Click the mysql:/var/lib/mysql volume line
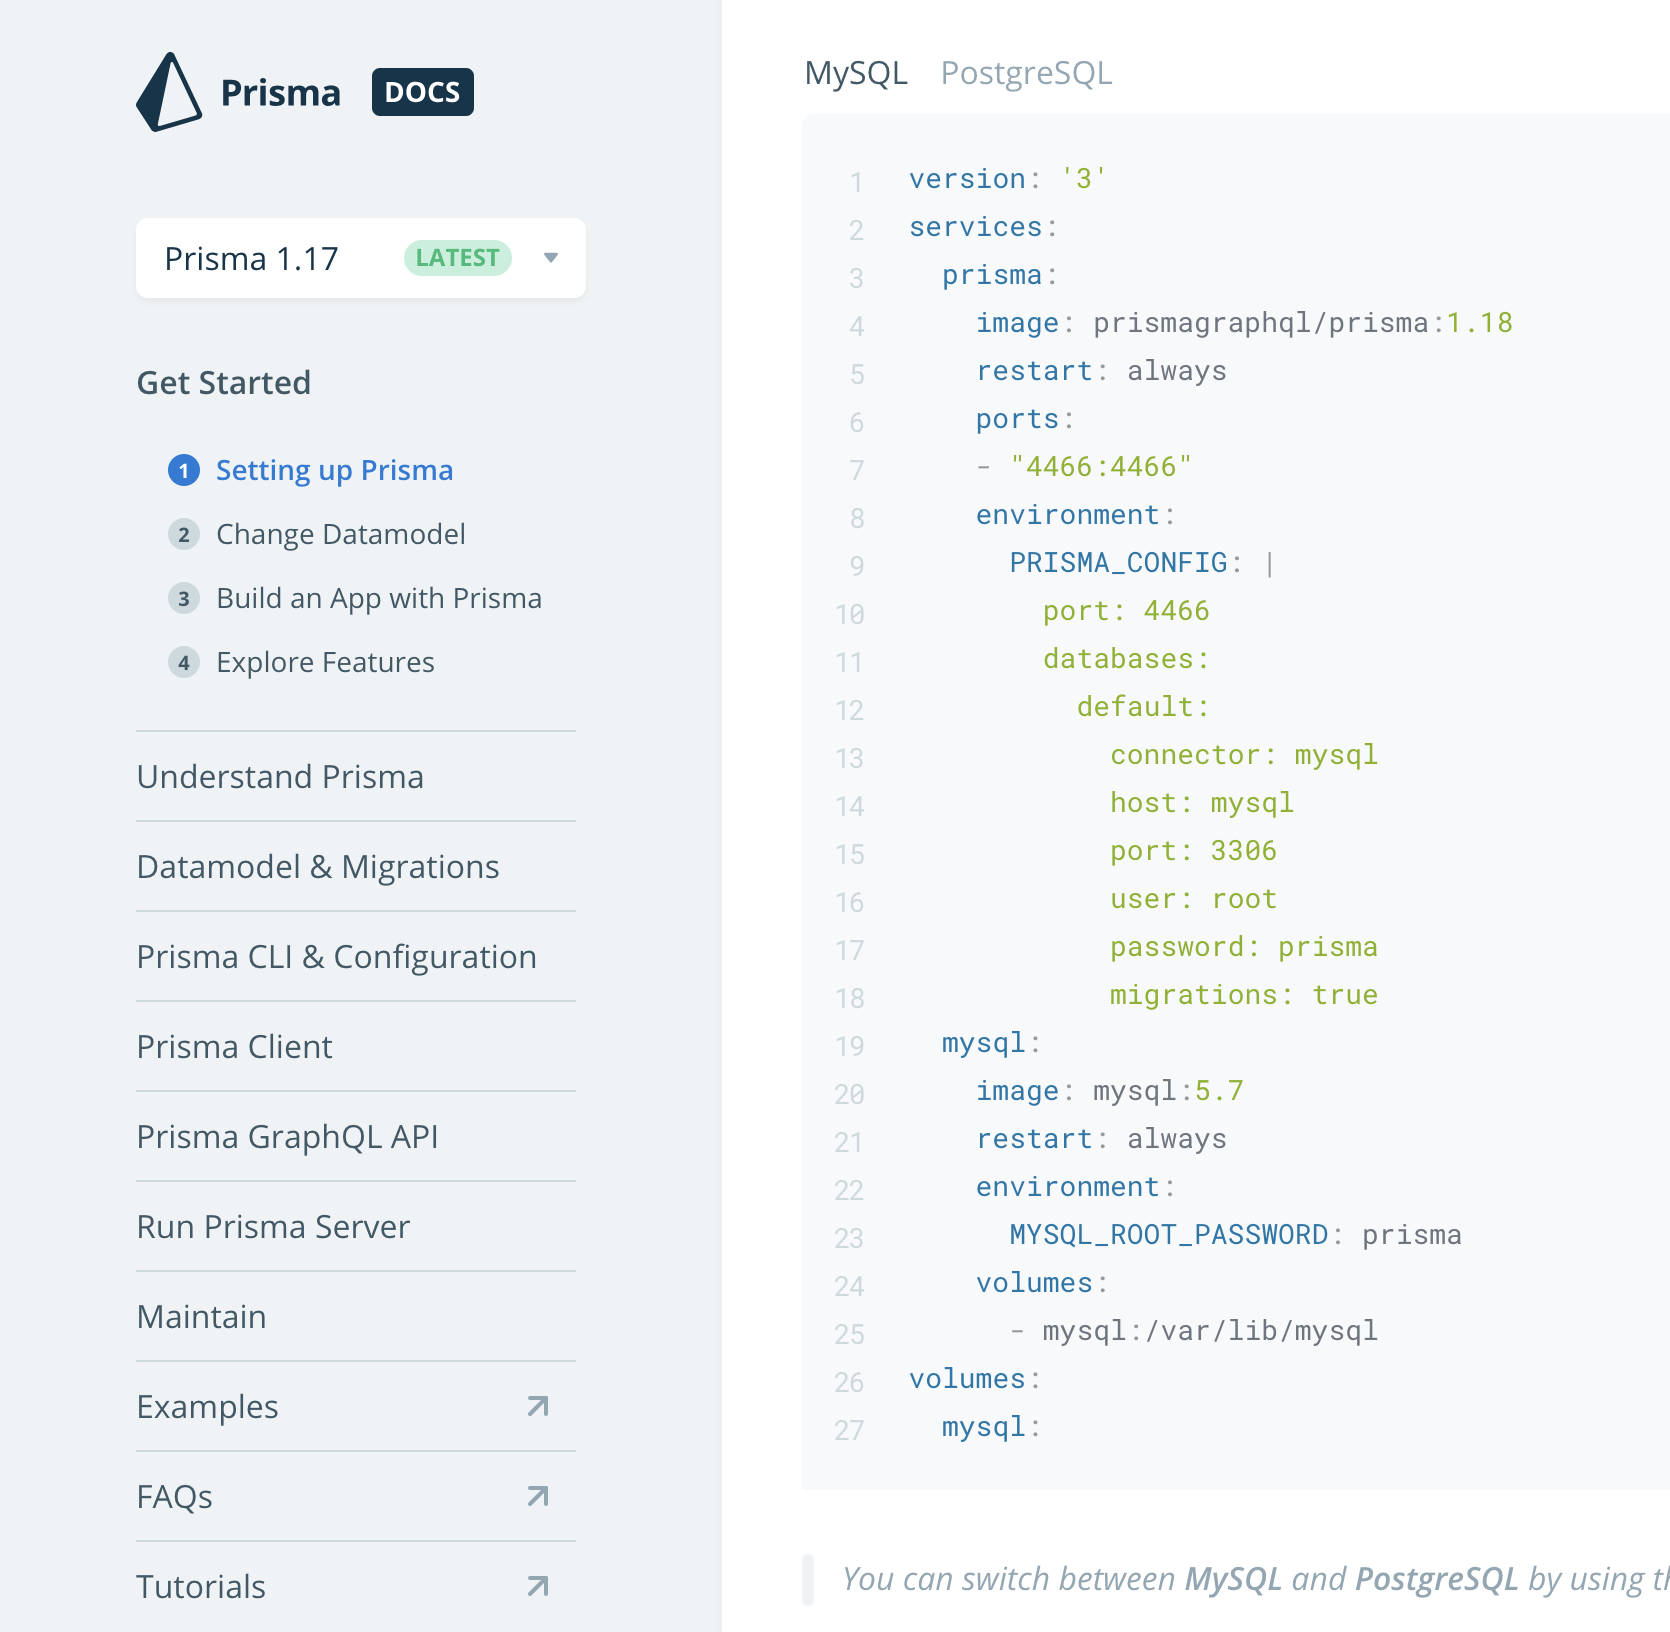 pos(1194,1331)
